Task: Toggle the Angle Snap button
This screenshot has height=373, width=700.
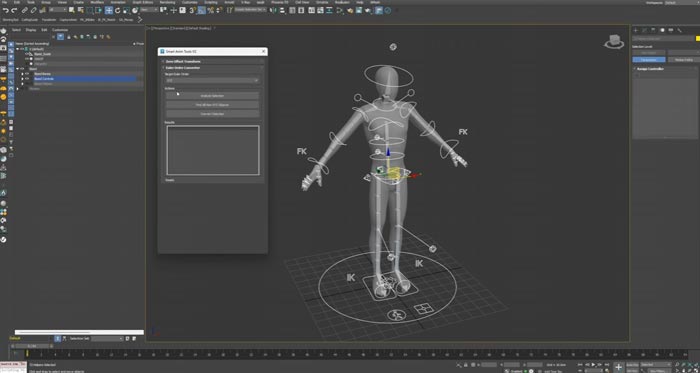Action: tap(202, 10)
